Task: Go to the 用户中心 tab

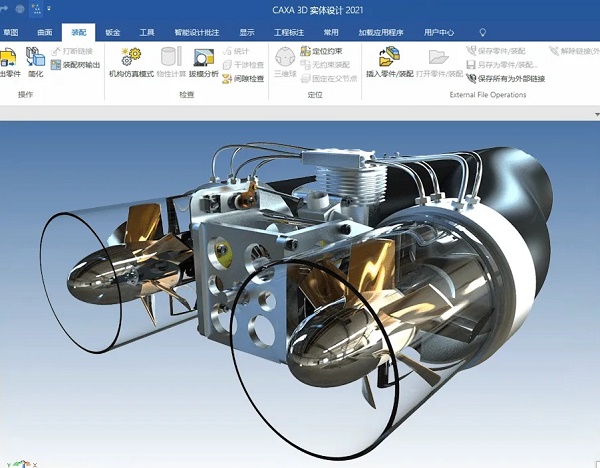Action: tap(436, 32)
